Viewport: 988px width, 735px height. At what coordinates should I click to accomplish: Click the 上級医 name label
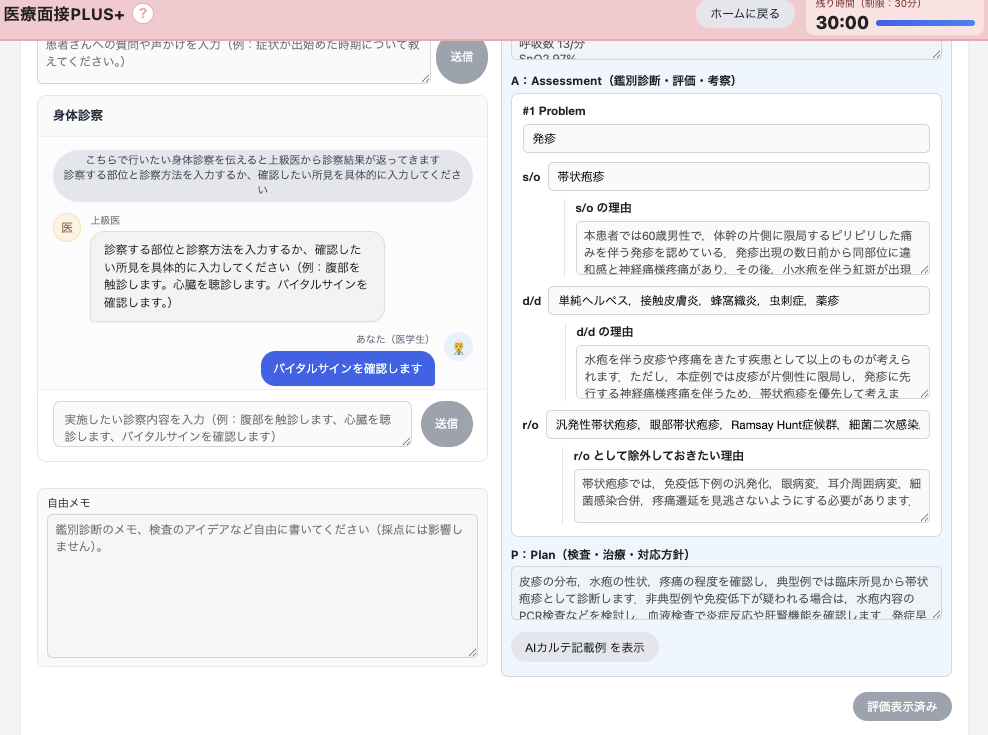[x=105, y=220]
